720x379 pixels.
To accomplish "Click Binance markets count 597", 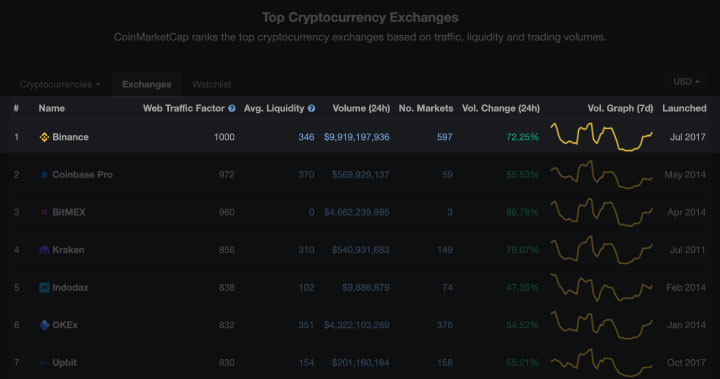I will pos(444,137).
